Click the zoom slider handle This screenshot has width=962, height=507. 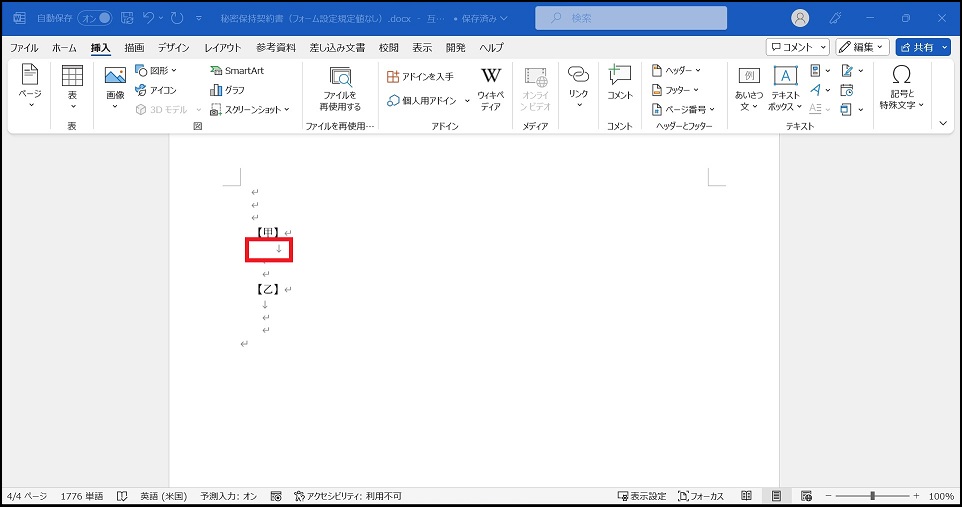click(x=872, y=496)
